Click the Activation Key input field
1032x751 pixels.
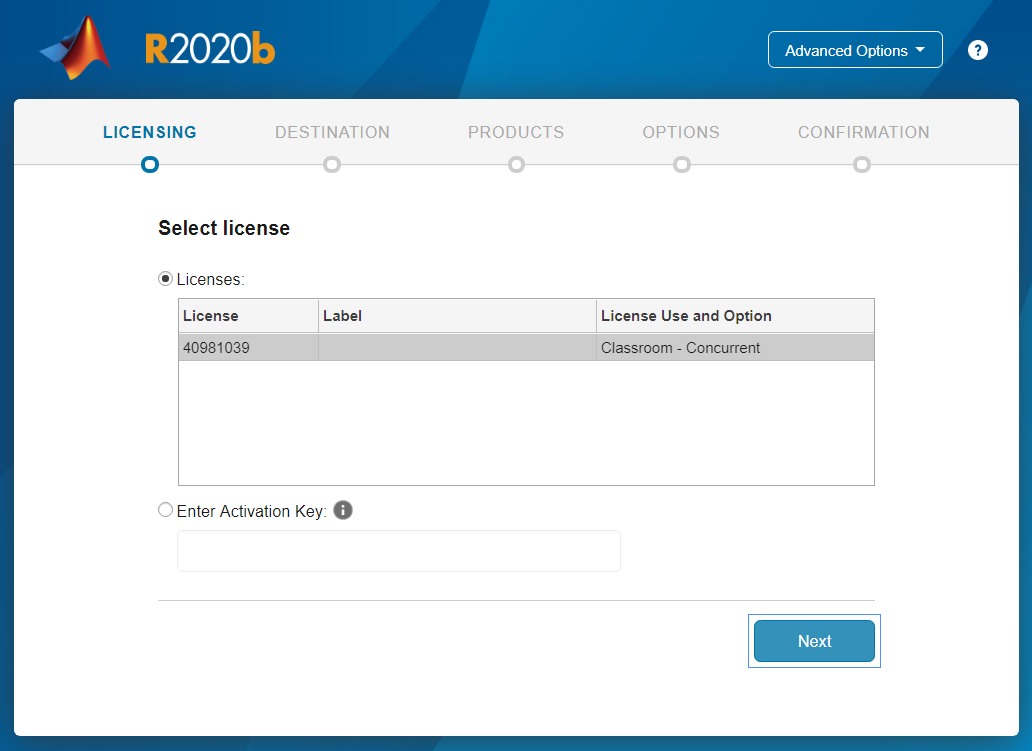coord(399,551)
